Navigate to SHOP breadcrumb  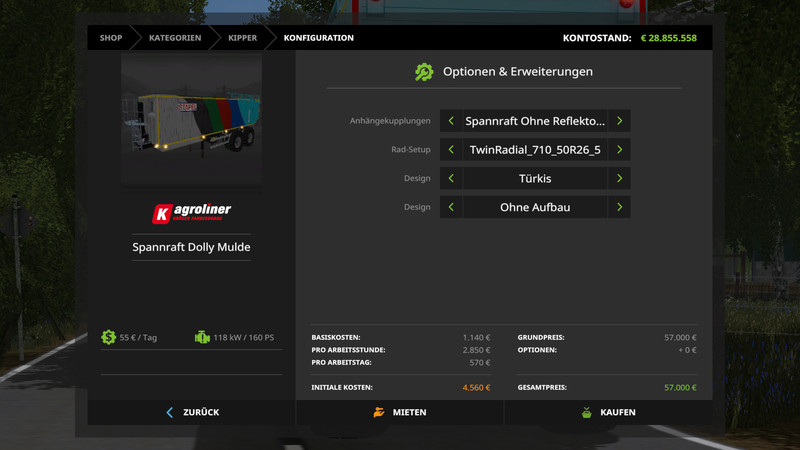[110, 38]
